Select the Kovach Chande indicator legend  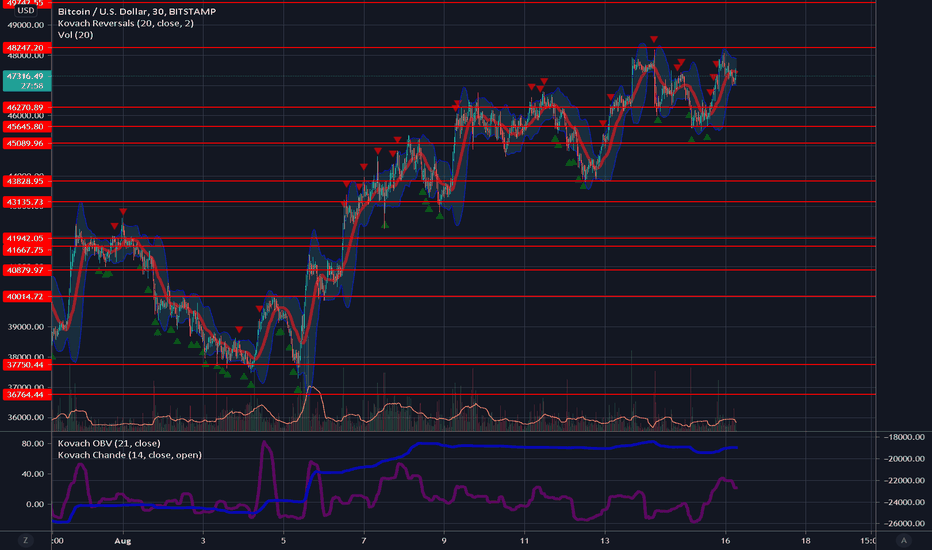(130, 455)
